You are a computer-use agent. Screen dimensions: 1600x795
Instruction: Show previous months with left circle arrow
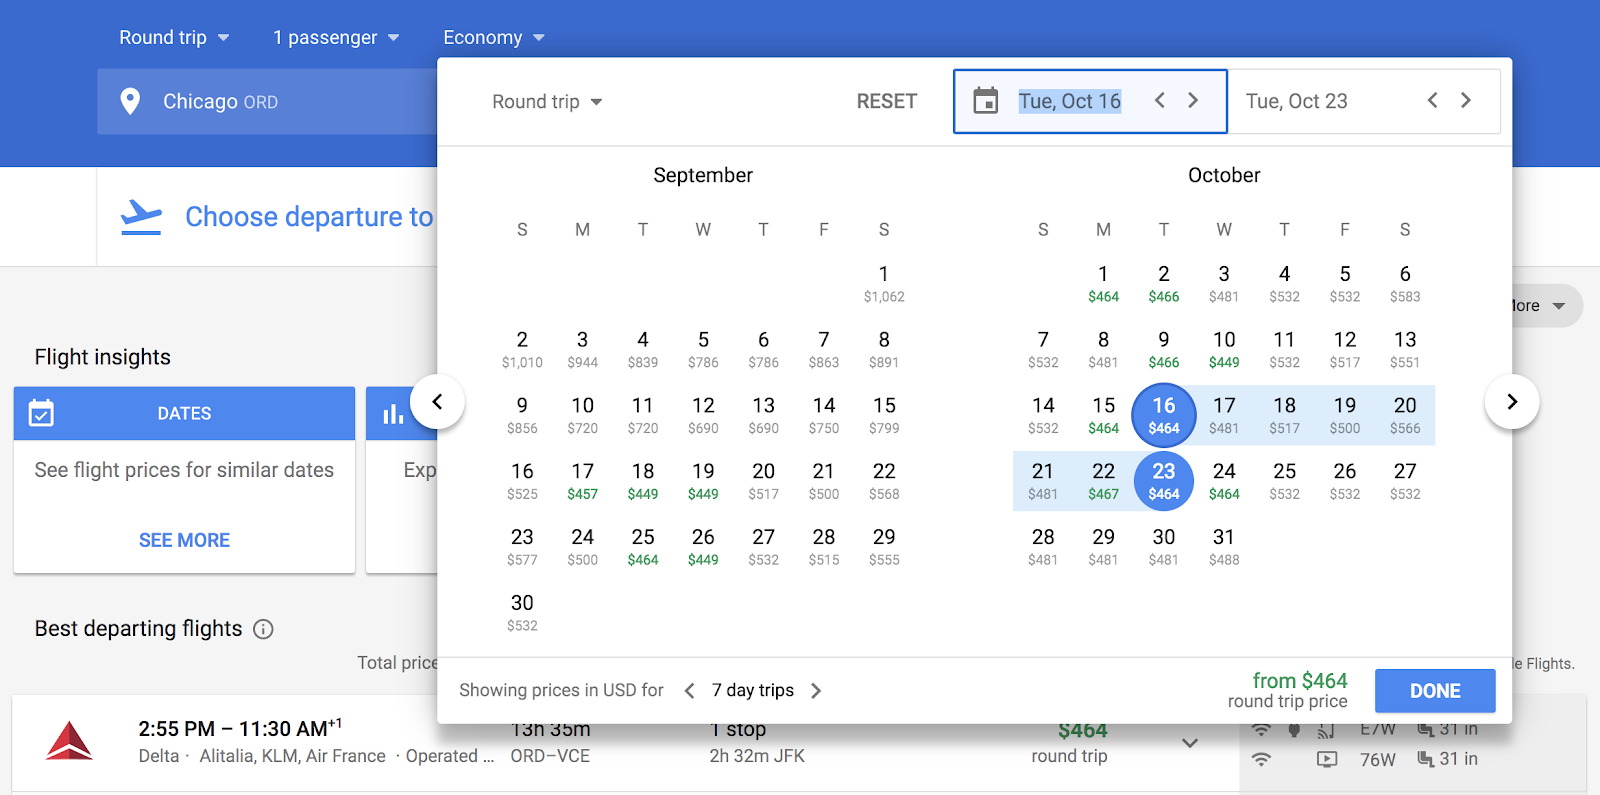437,401
